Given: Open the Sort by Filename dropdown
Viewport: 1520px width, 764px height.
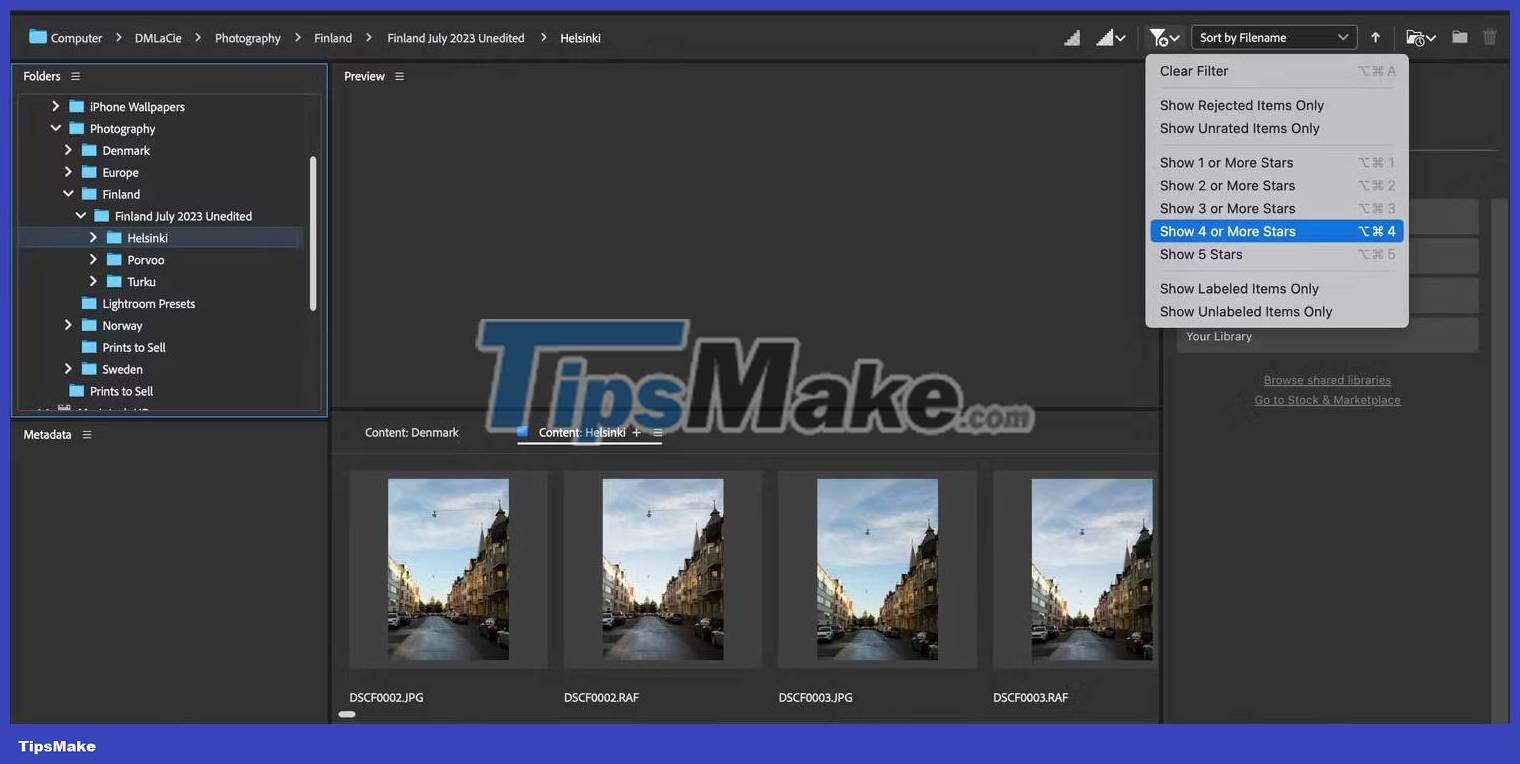Looking at the screenshot, I should [1274, 37].
